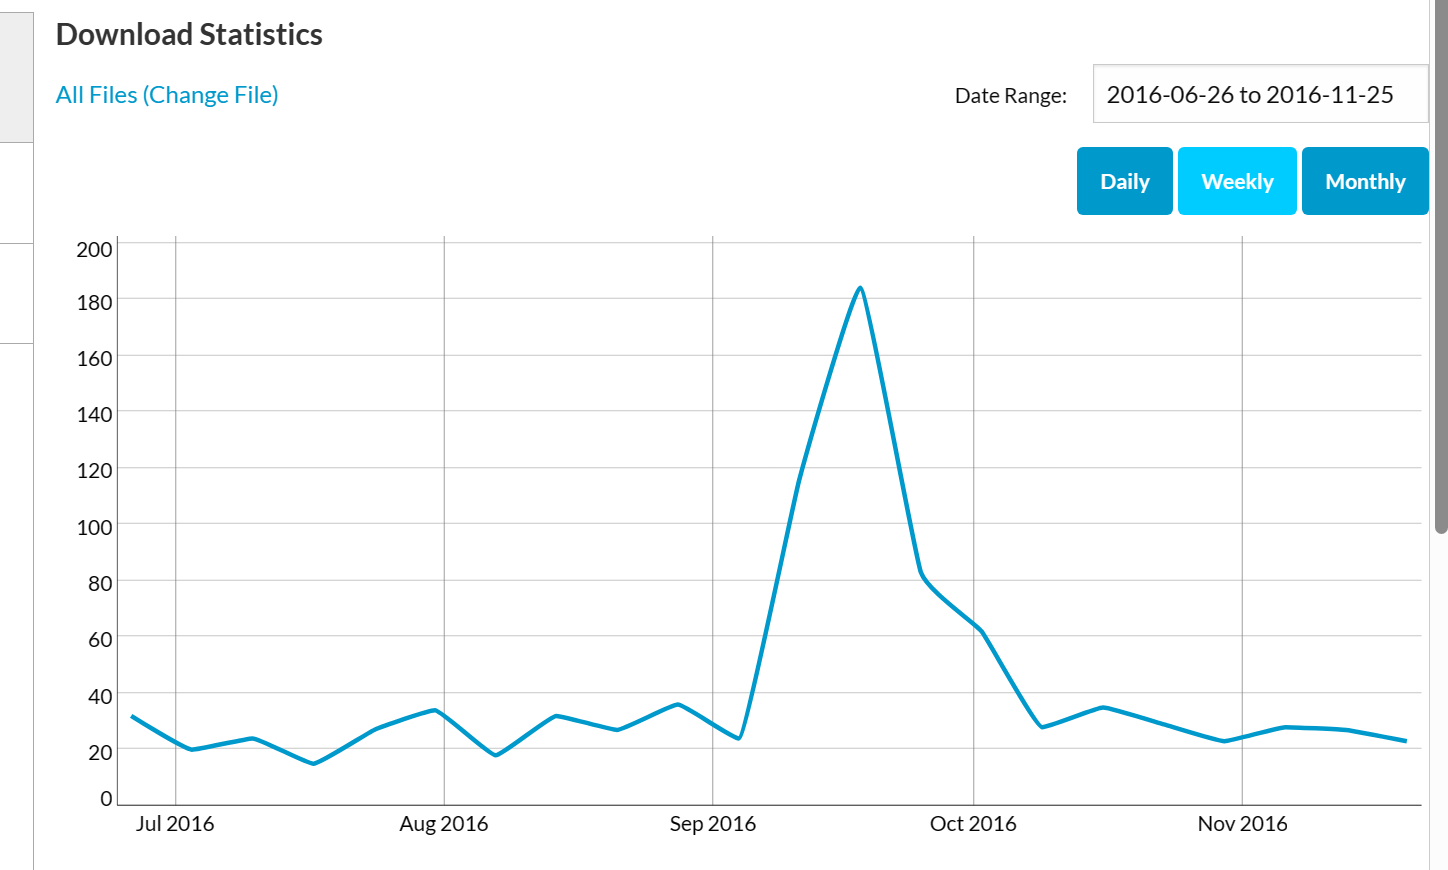
Task: Select the Sep 2016 axis label
Action: click(712, 824)
